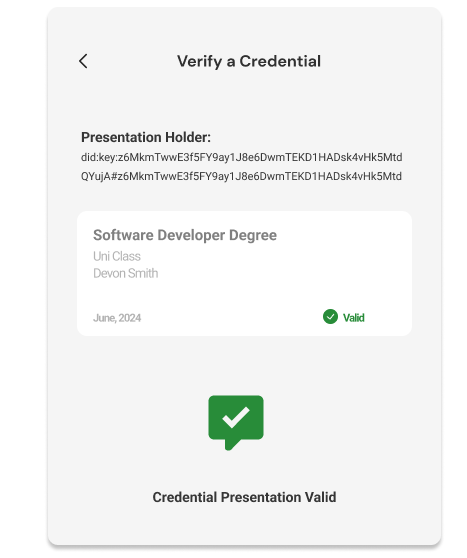This screenshot has height=558, width=467.
Task: Select the green Valid status label
Action: click(x=353, y=317)
